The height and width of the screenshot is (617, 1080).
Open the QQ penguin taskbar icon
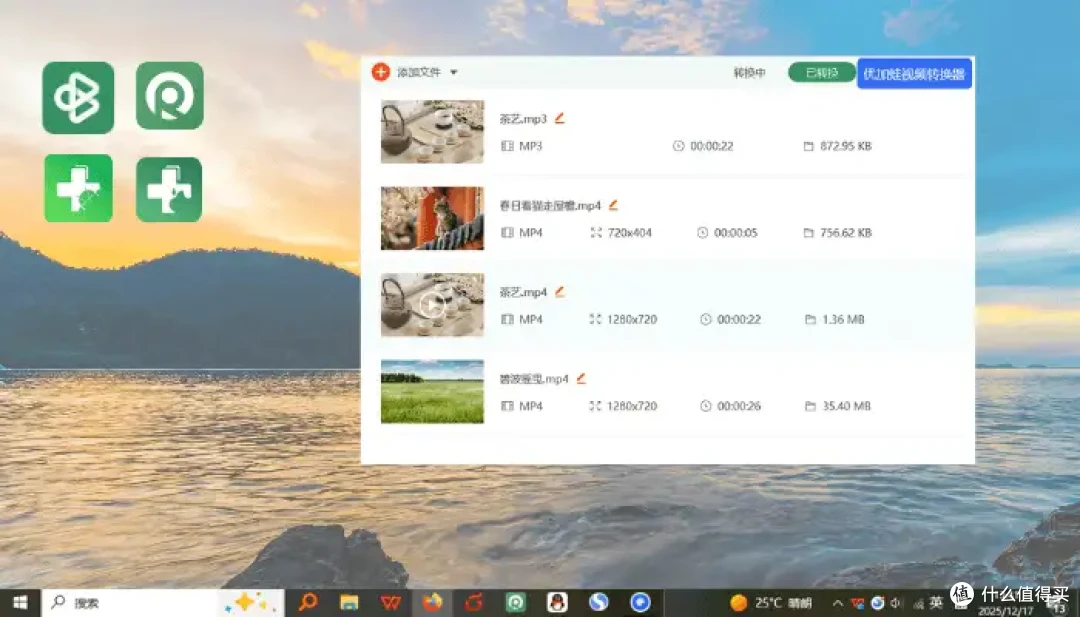[557, 603]
